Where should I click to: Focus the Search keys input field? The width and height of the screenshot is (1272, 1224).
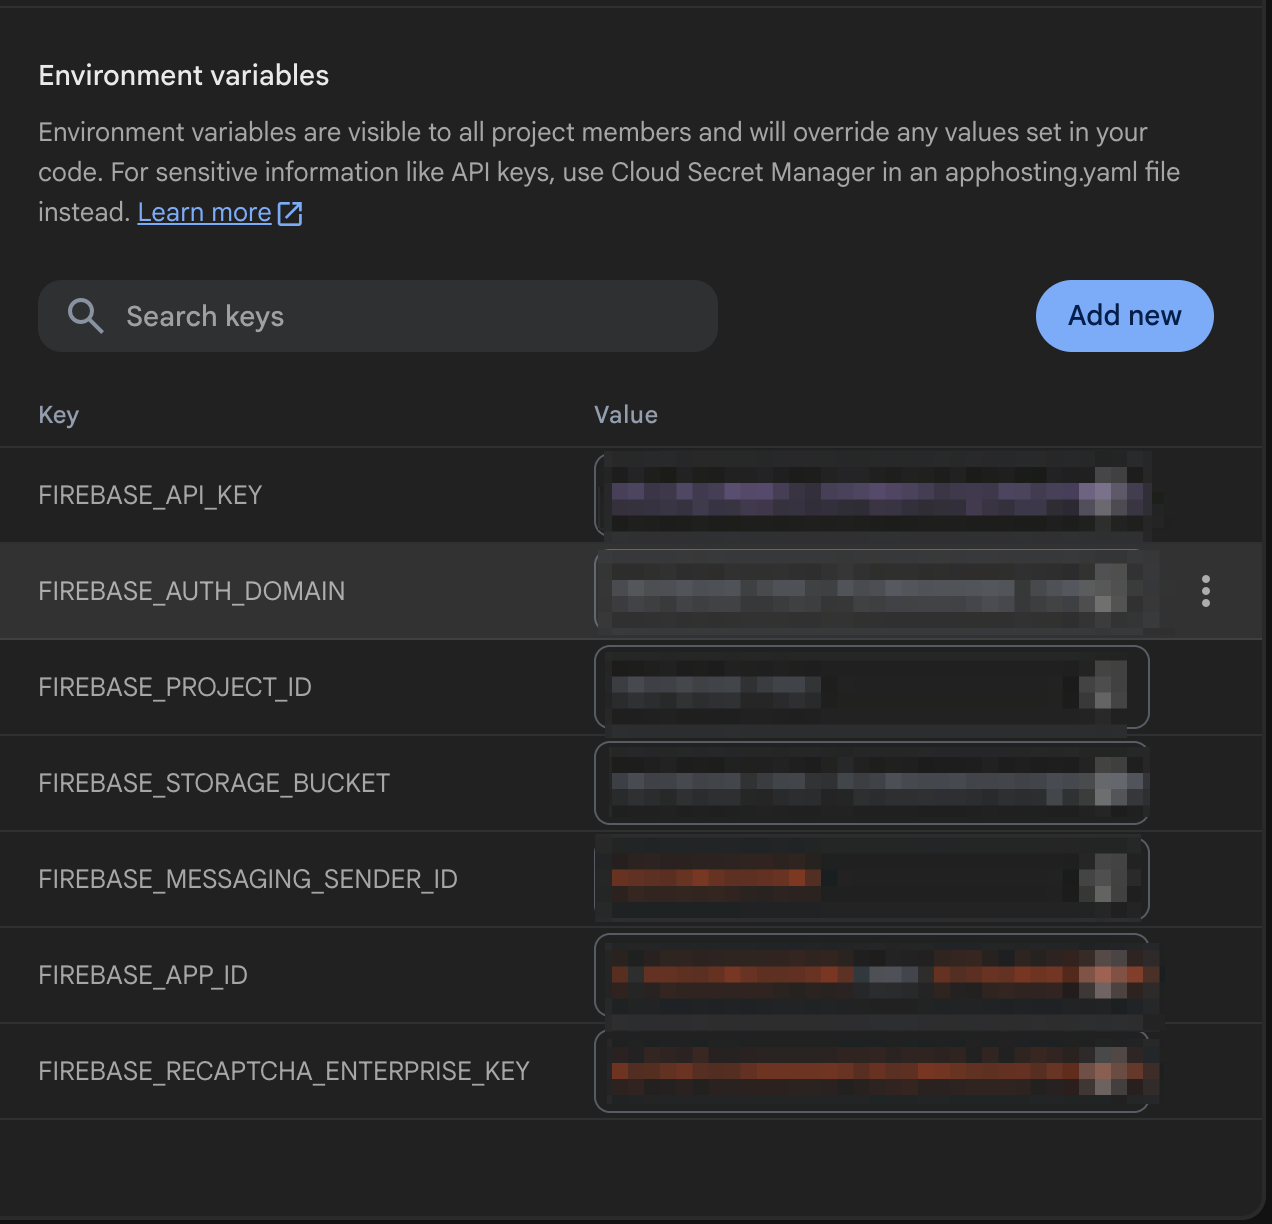378,316
